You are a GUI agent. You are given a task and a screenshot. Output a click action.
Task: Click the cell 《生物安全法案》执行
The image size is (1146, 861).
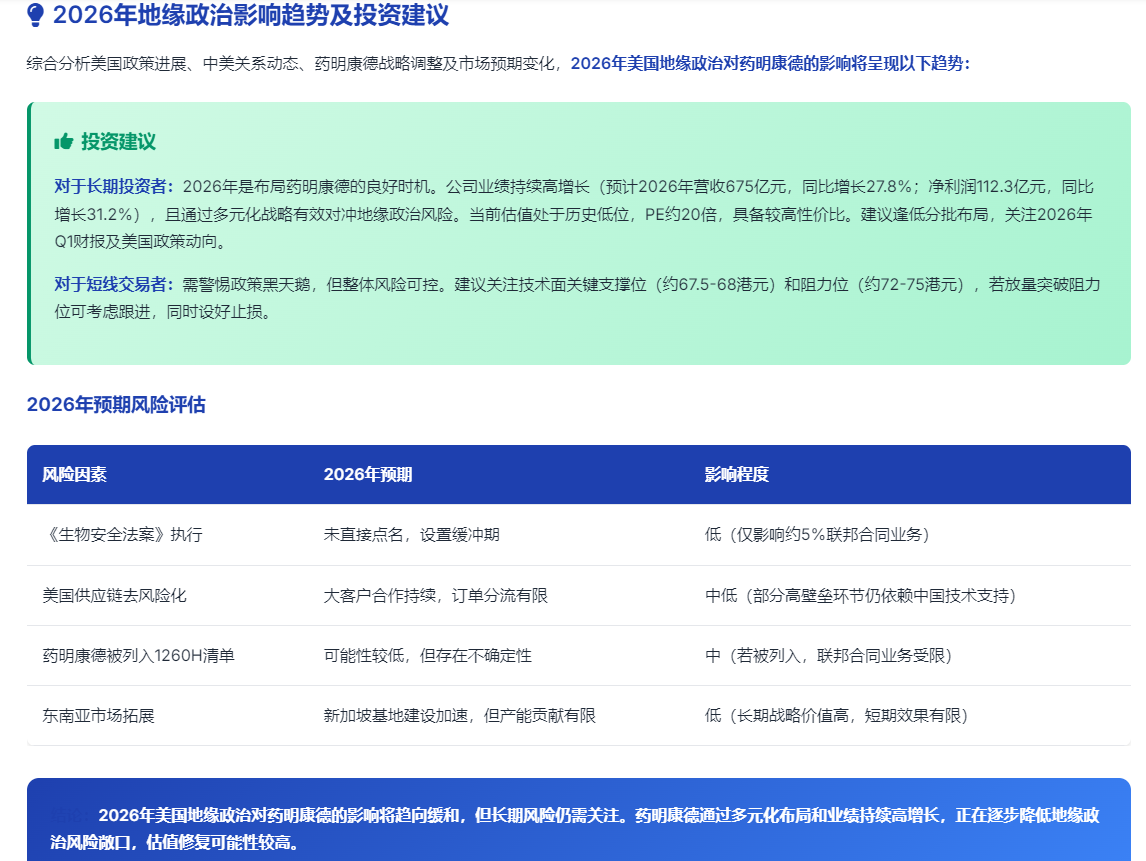122,534
